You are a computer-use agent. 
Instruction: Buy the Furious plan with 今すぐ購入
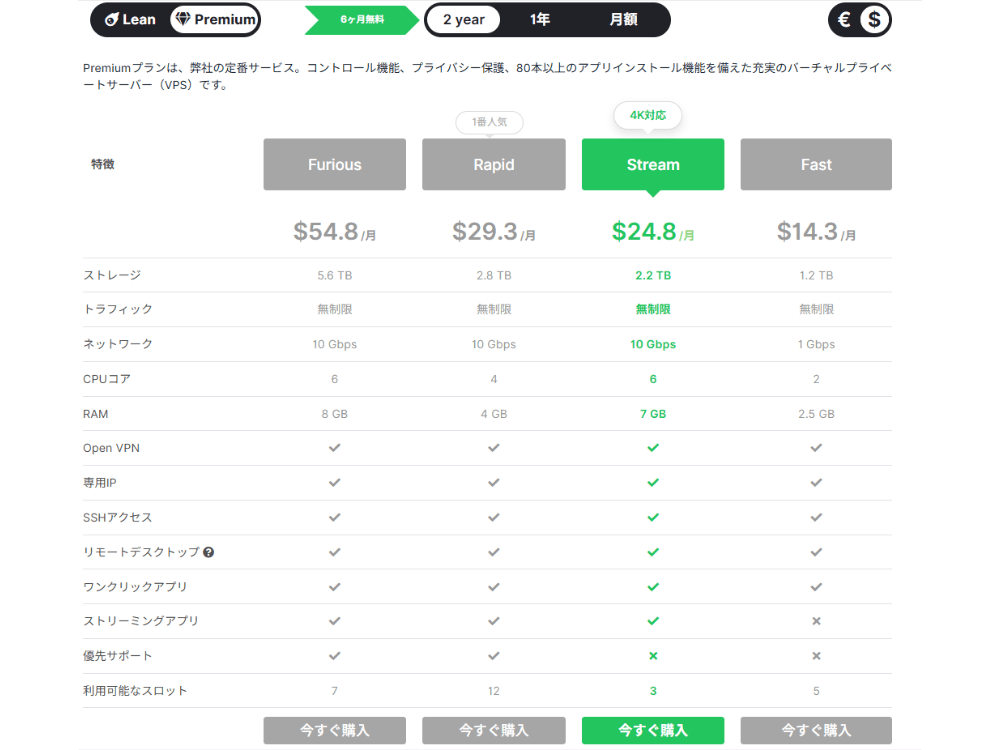(x=335, y=730)
